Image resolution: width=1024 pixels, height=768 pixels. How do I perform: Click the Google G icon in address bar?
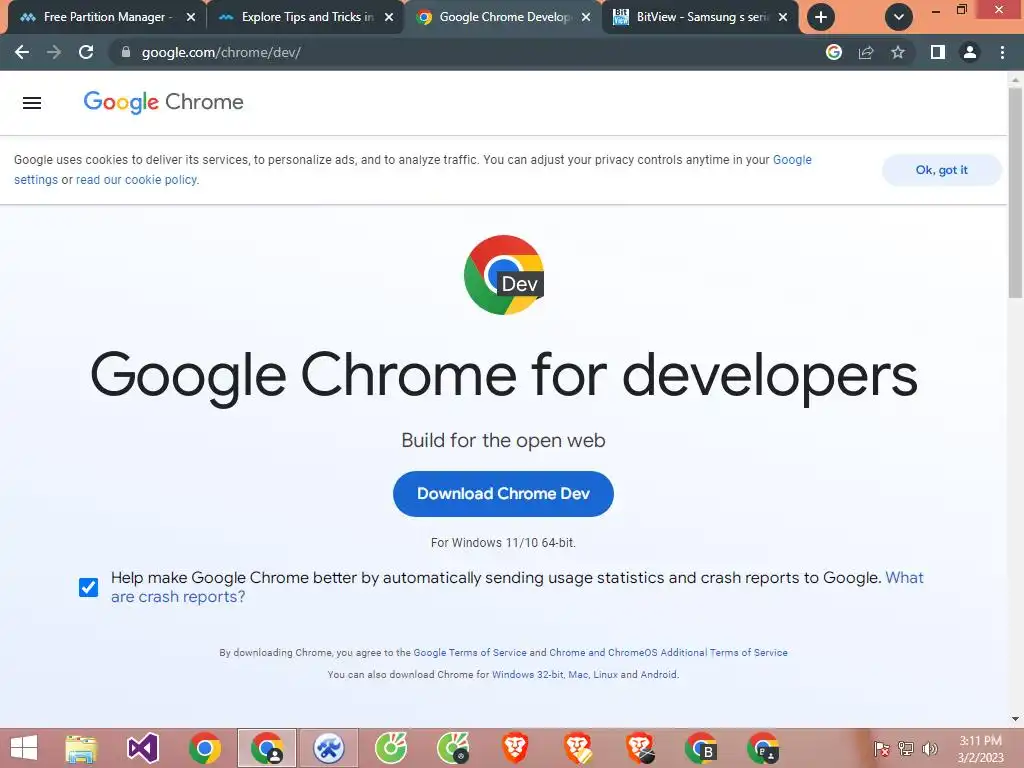tap(834, 52)
